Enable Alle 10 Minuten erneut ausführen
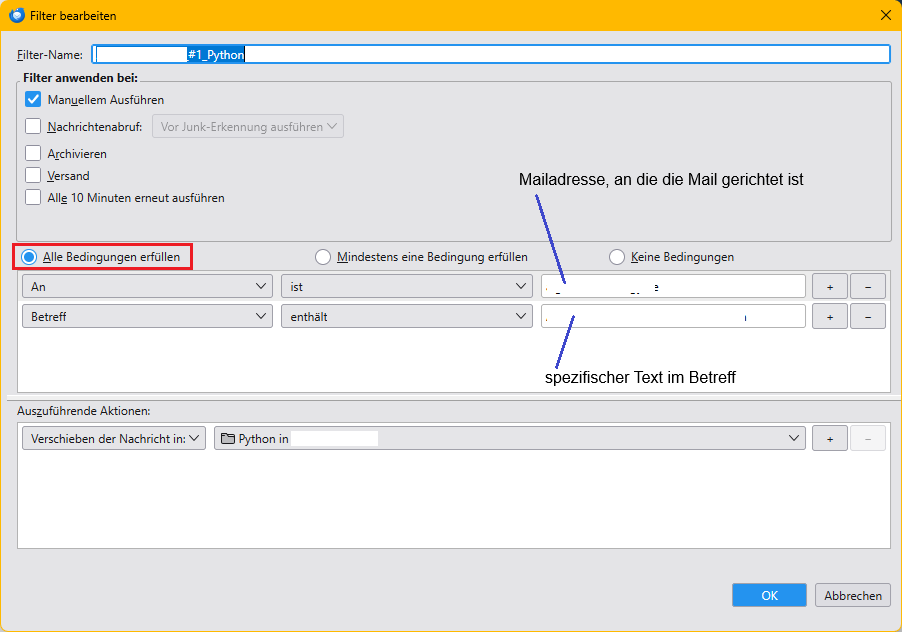Viewport: 902px width, 632px height. (33, 197)
